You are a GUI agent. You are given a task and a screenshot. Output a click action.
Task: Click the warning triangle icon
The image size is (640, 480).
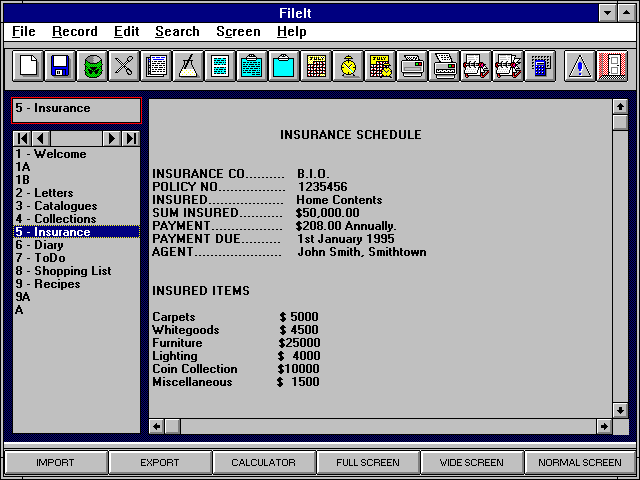pyautogui.click(x=579, y=67)
